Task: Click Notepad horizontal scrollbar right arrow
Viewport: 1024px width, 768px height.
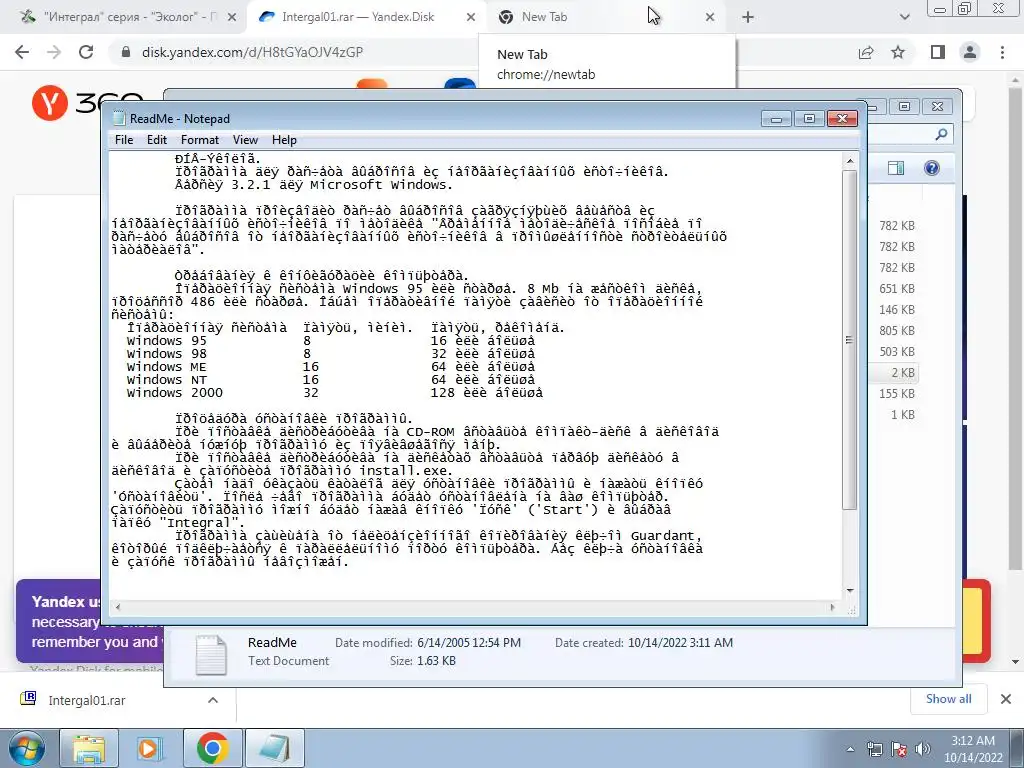Action: click(832, 607)
